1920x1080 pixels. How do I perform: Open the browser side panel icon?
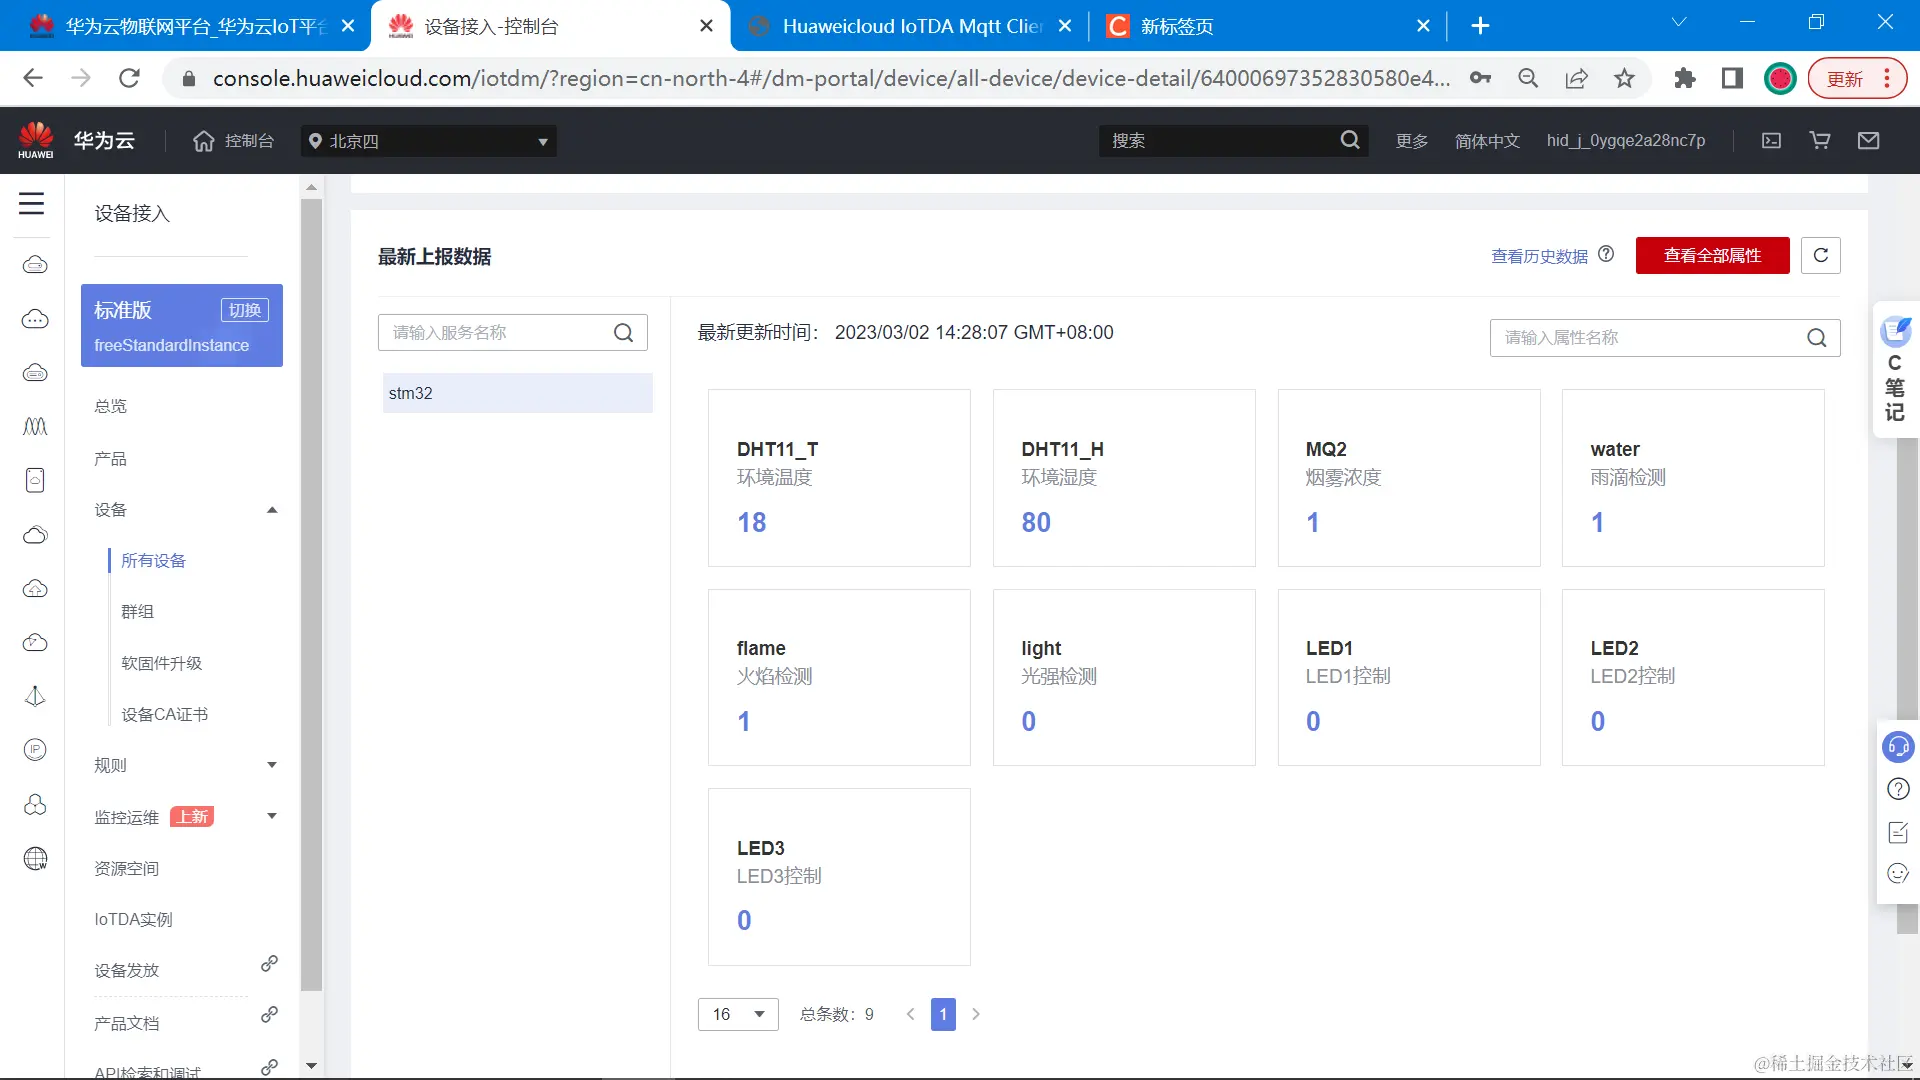1733,78
